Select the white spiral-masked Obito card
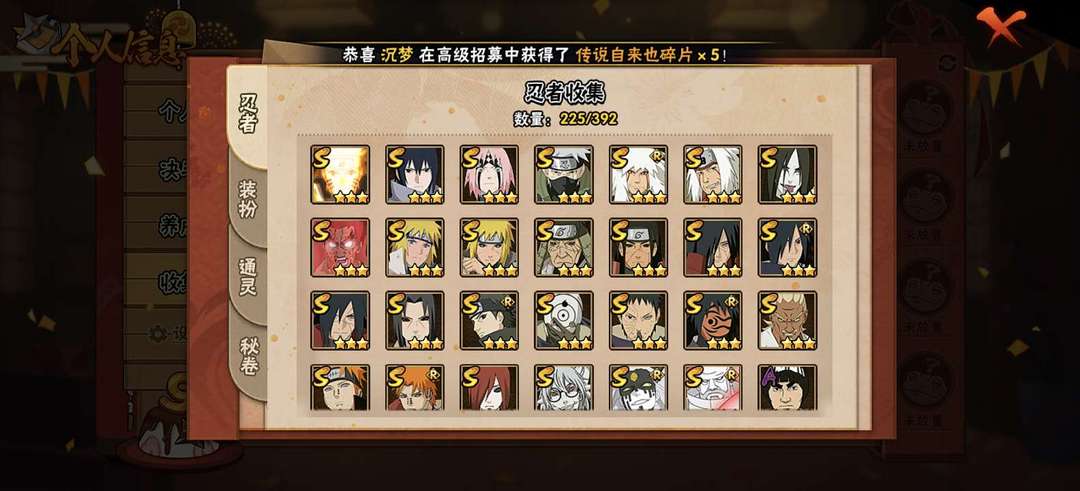1080x491 pixels. (563, 321)
